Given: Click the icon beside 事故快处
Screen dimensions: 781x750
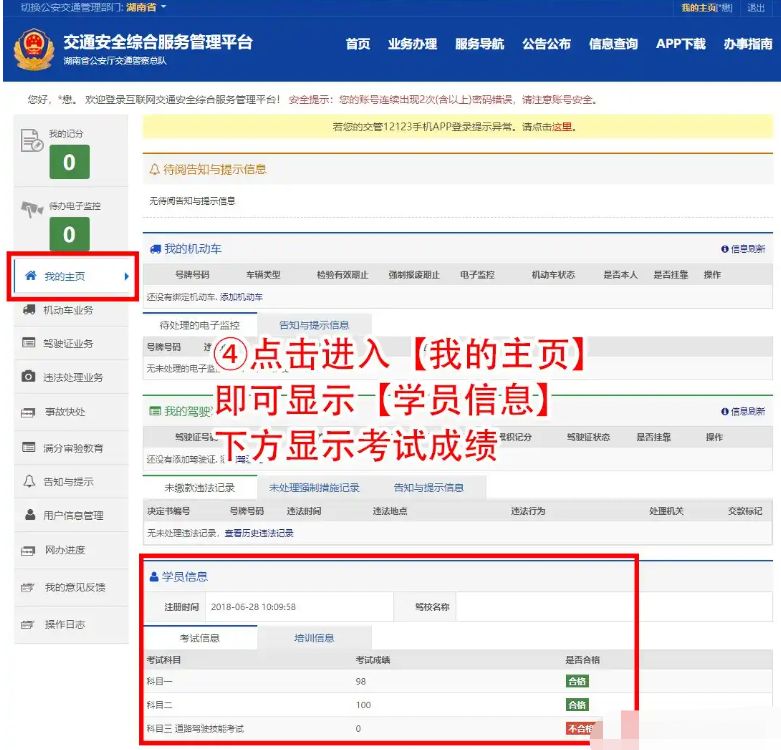Looking at the screenshot, I should tap(28, 412).
